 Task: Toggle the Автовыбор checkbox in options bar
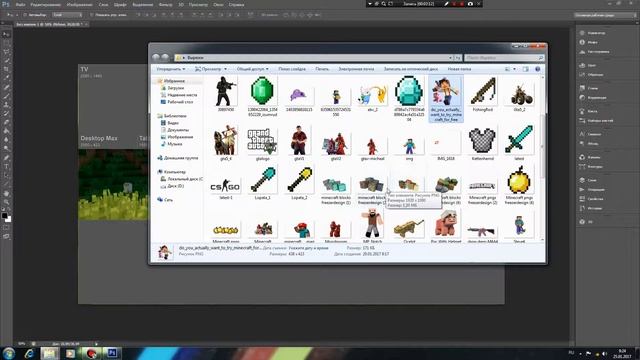pyautogui.click(x=25, y=15)
